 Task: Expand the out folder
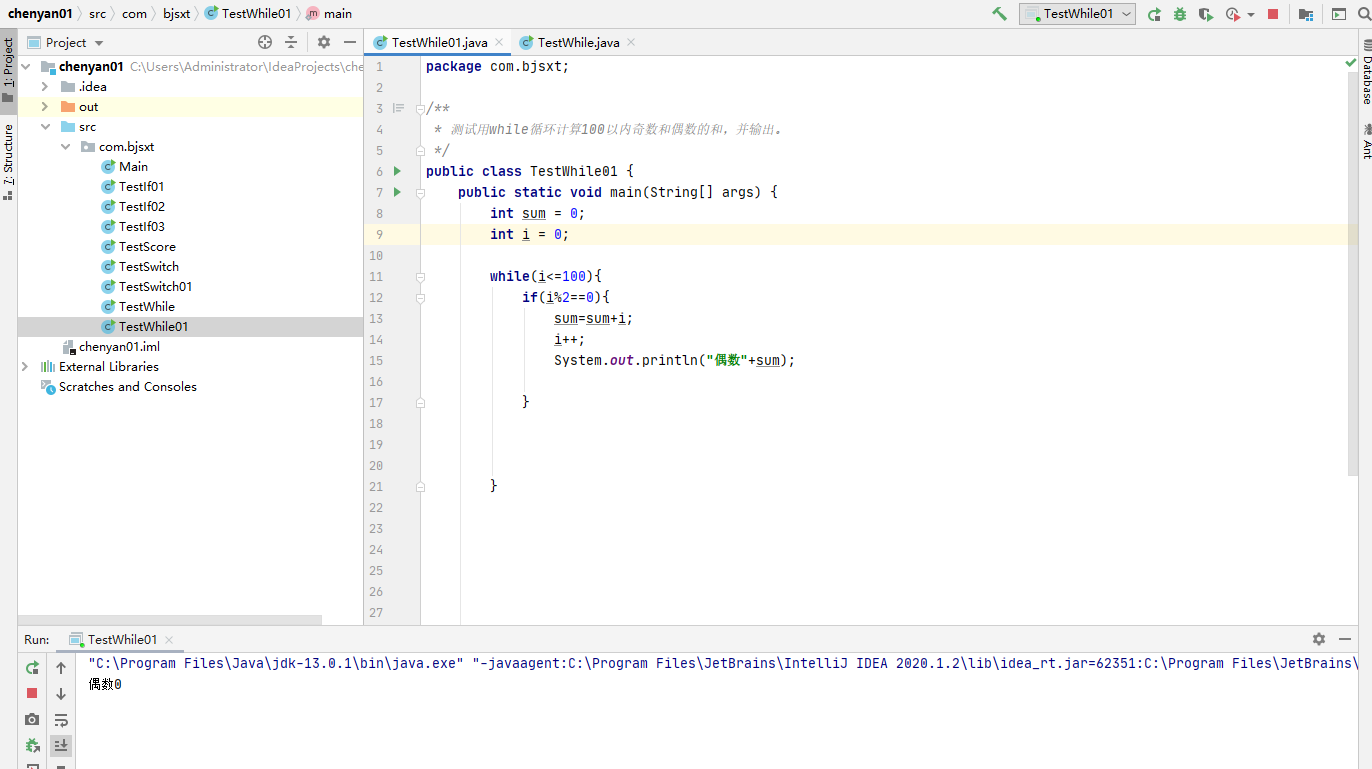click(x=45, y=107)
